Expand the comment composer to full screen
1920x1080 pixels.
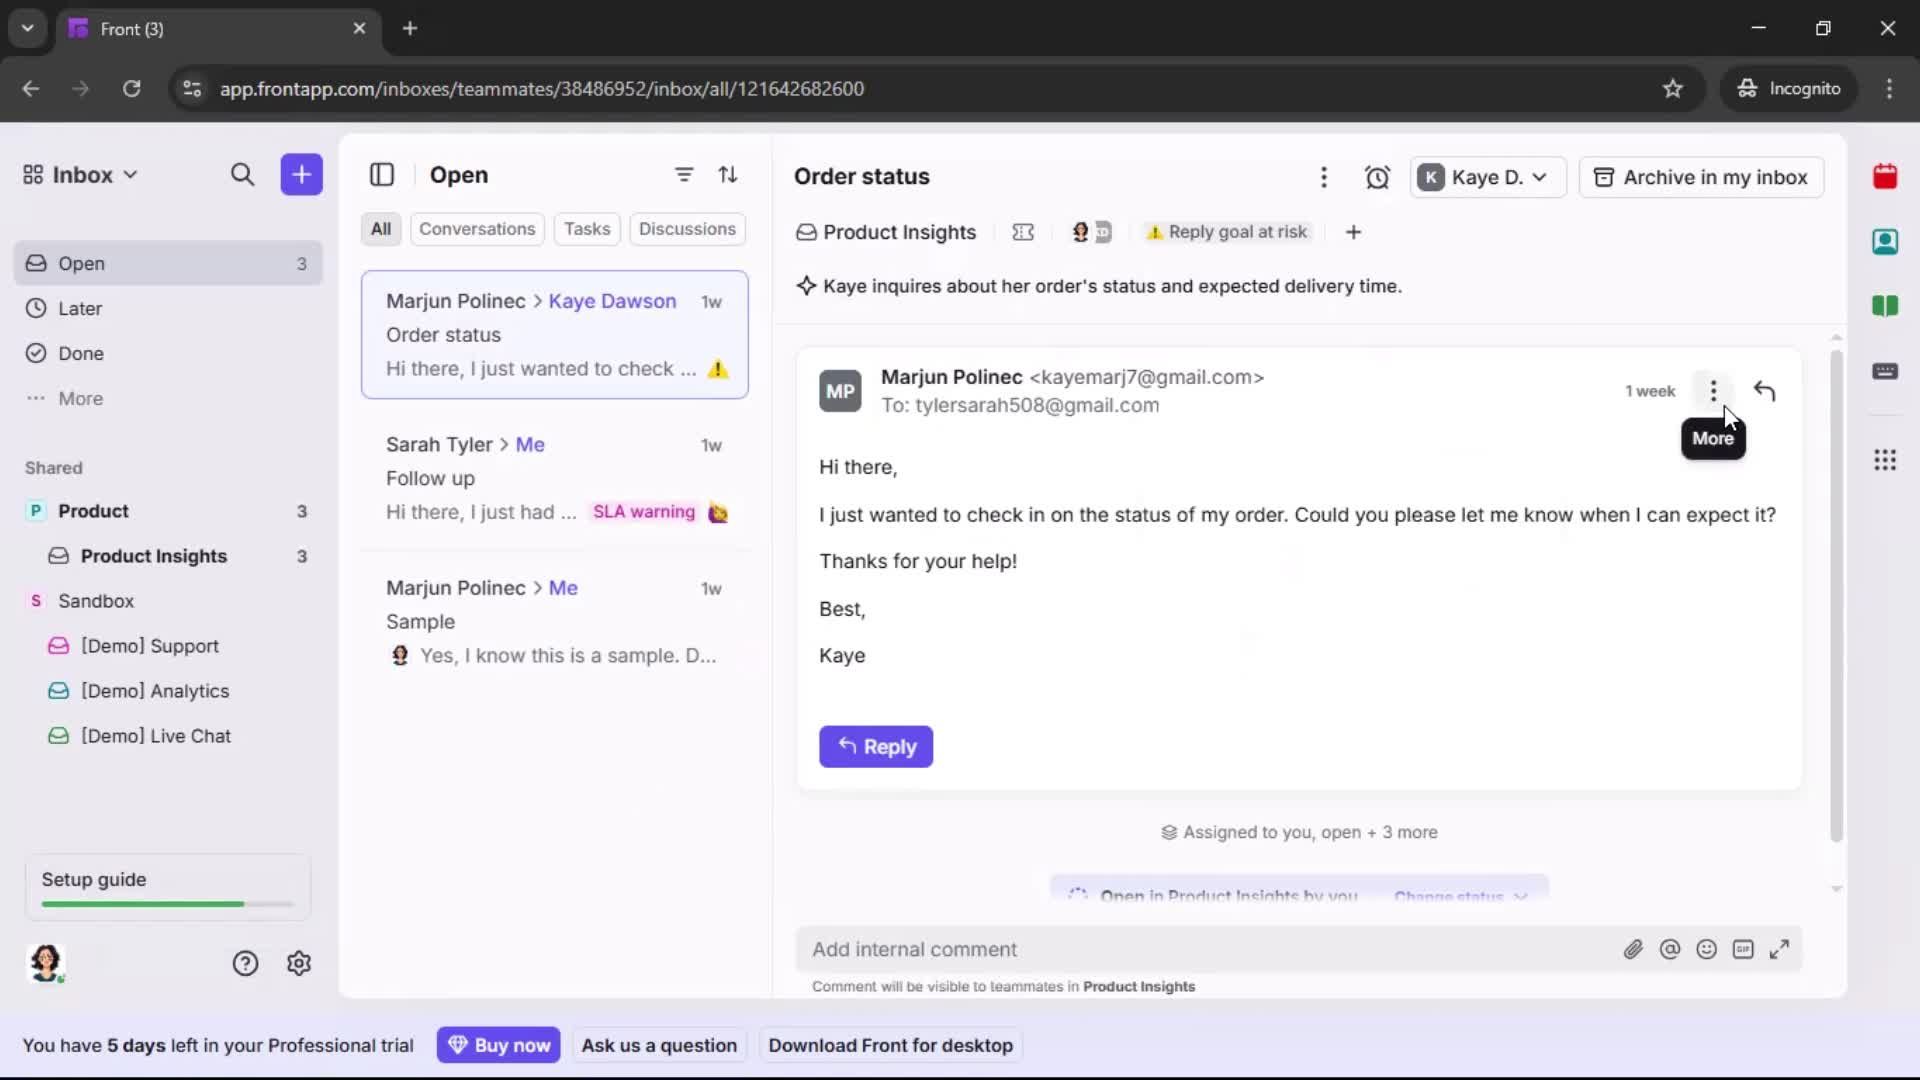(x=1781, y=949)
